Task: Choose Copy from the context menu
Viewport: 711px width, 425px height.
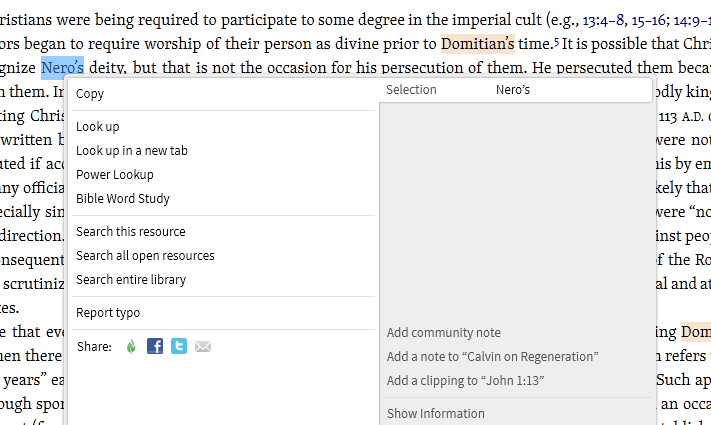Action: coord(90,94)
